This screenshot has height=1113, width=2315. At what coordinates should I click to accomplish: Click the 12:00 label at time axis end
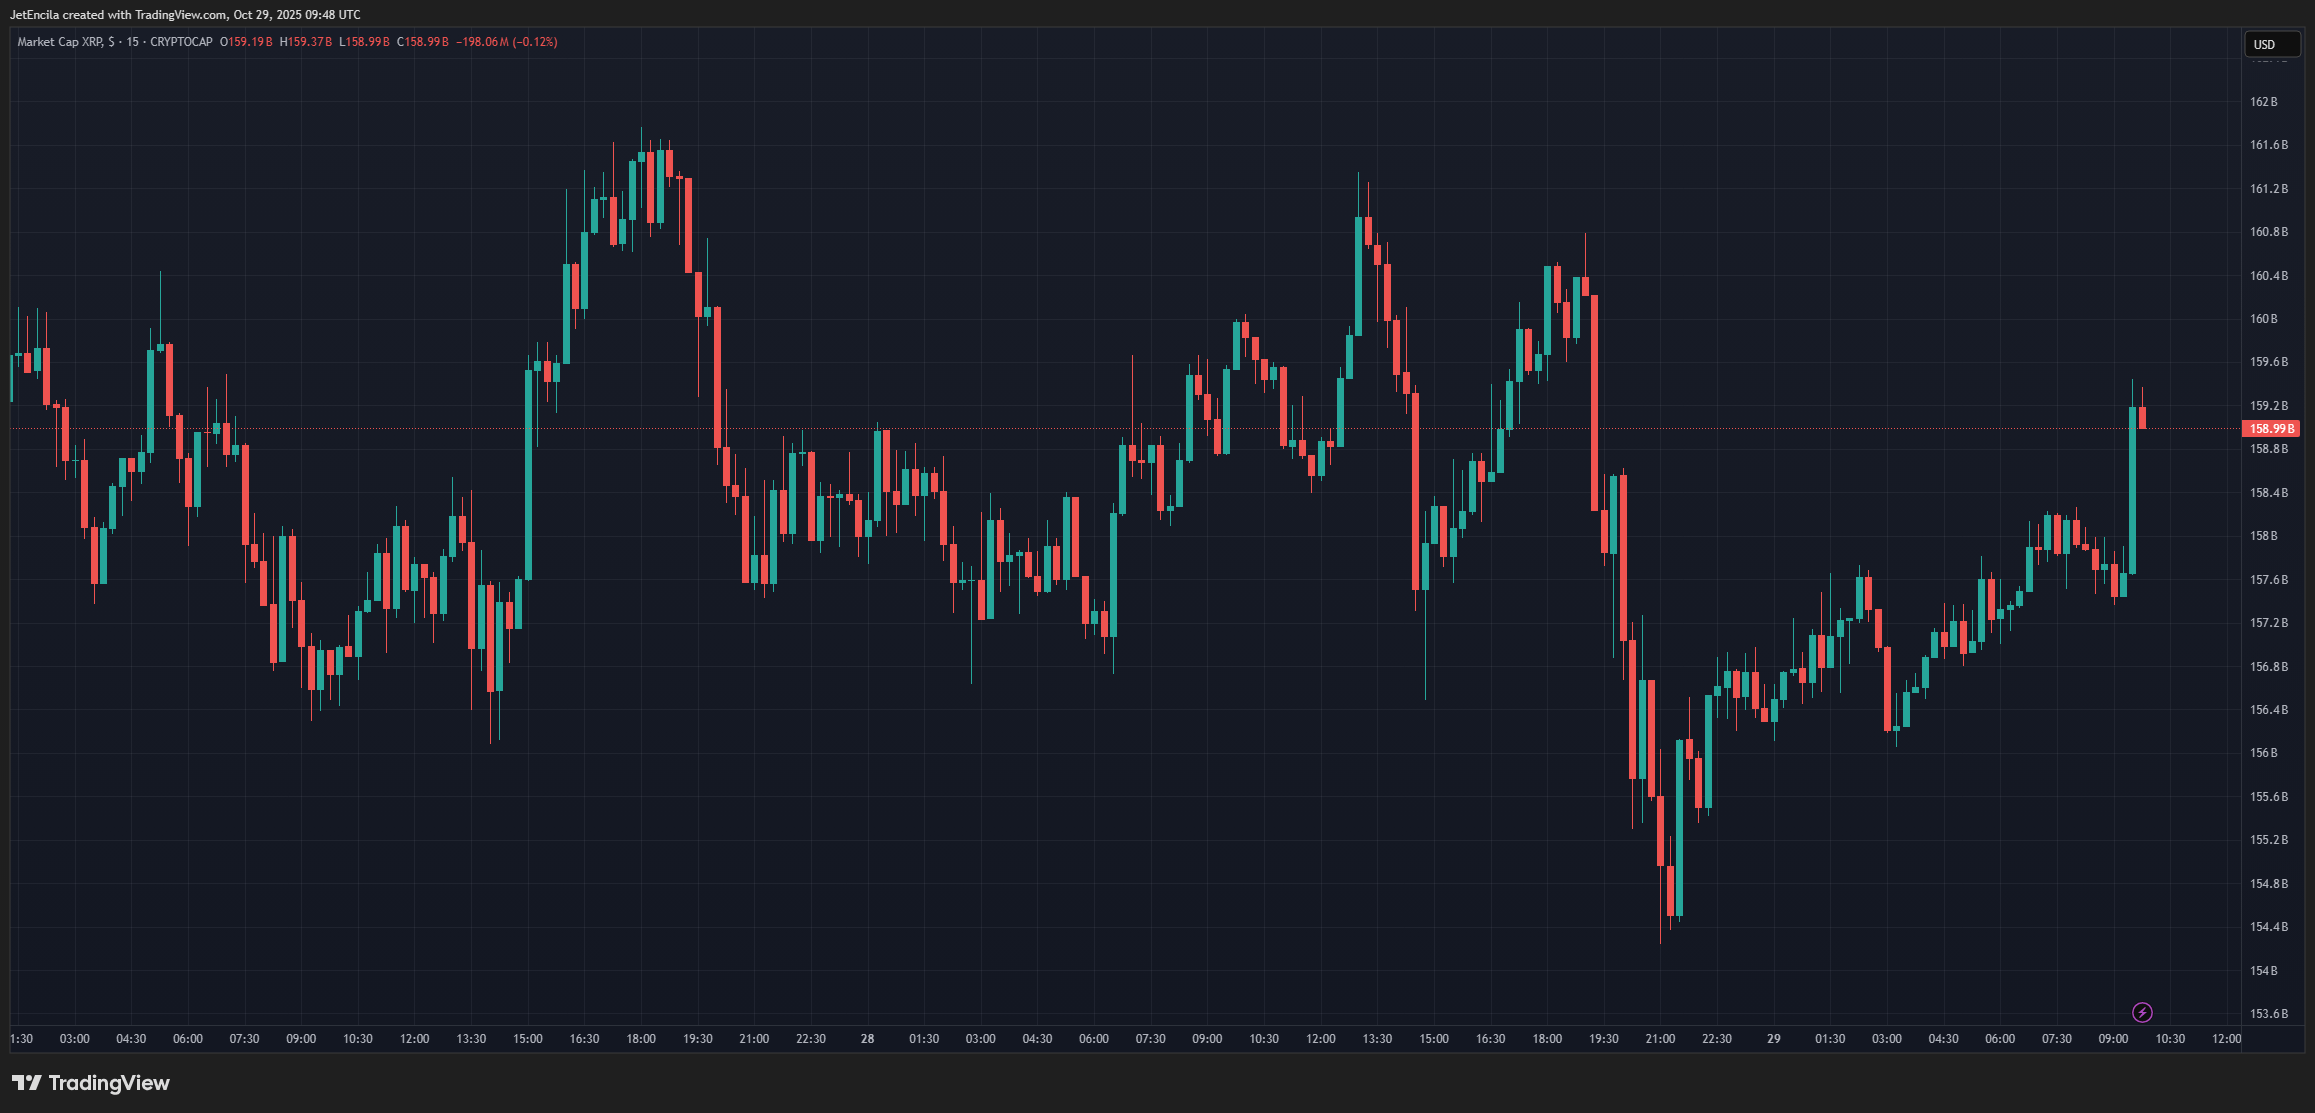tap(2226, 1039)
